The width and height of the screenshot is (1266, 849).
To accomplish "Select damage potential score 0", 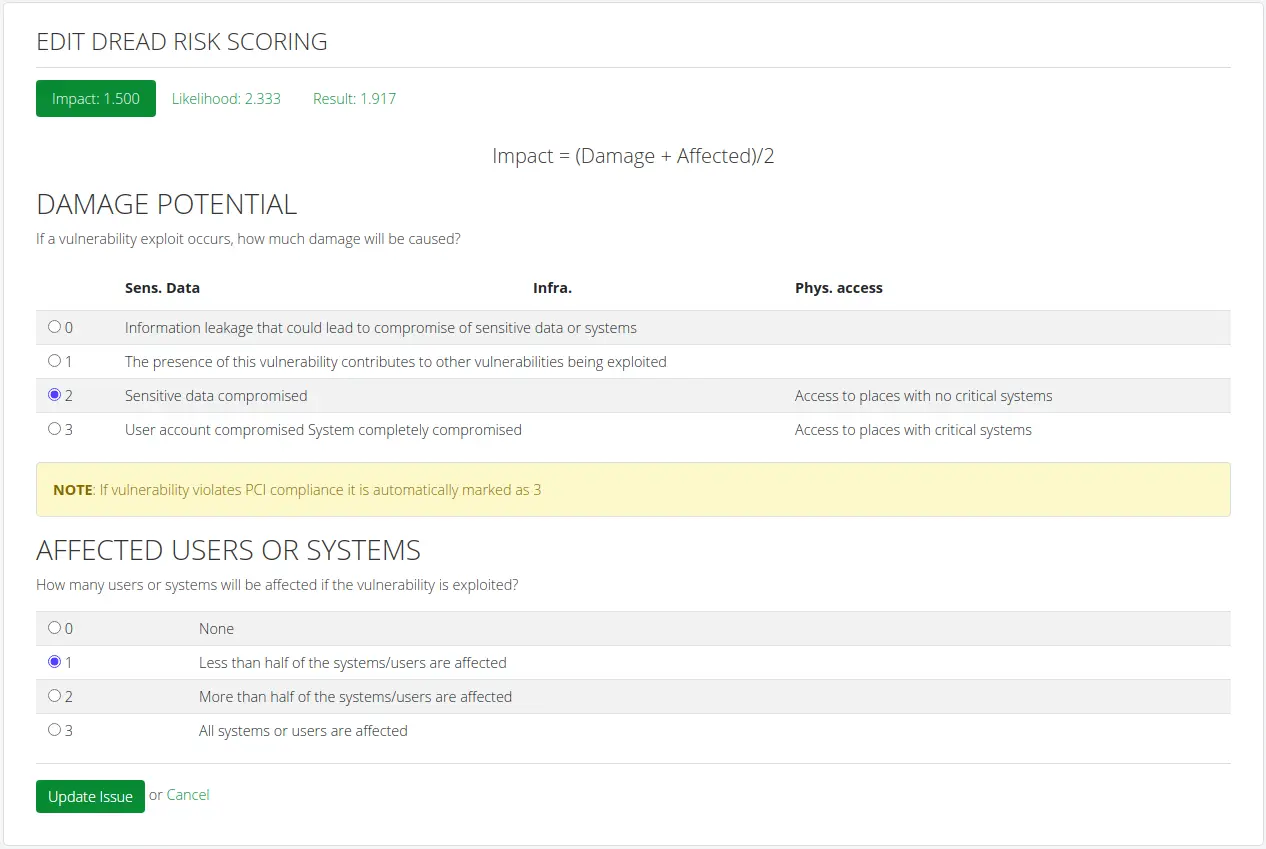I will click(x=55, y=327).
